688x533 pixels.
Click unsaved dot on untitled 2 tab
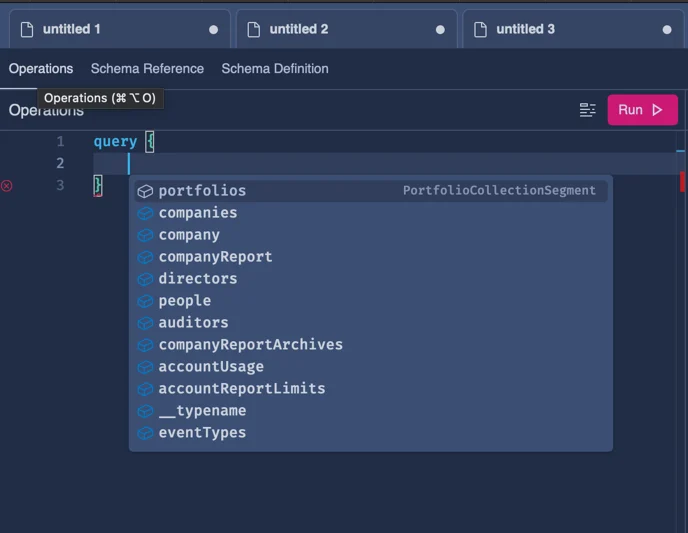pos(440,30)
